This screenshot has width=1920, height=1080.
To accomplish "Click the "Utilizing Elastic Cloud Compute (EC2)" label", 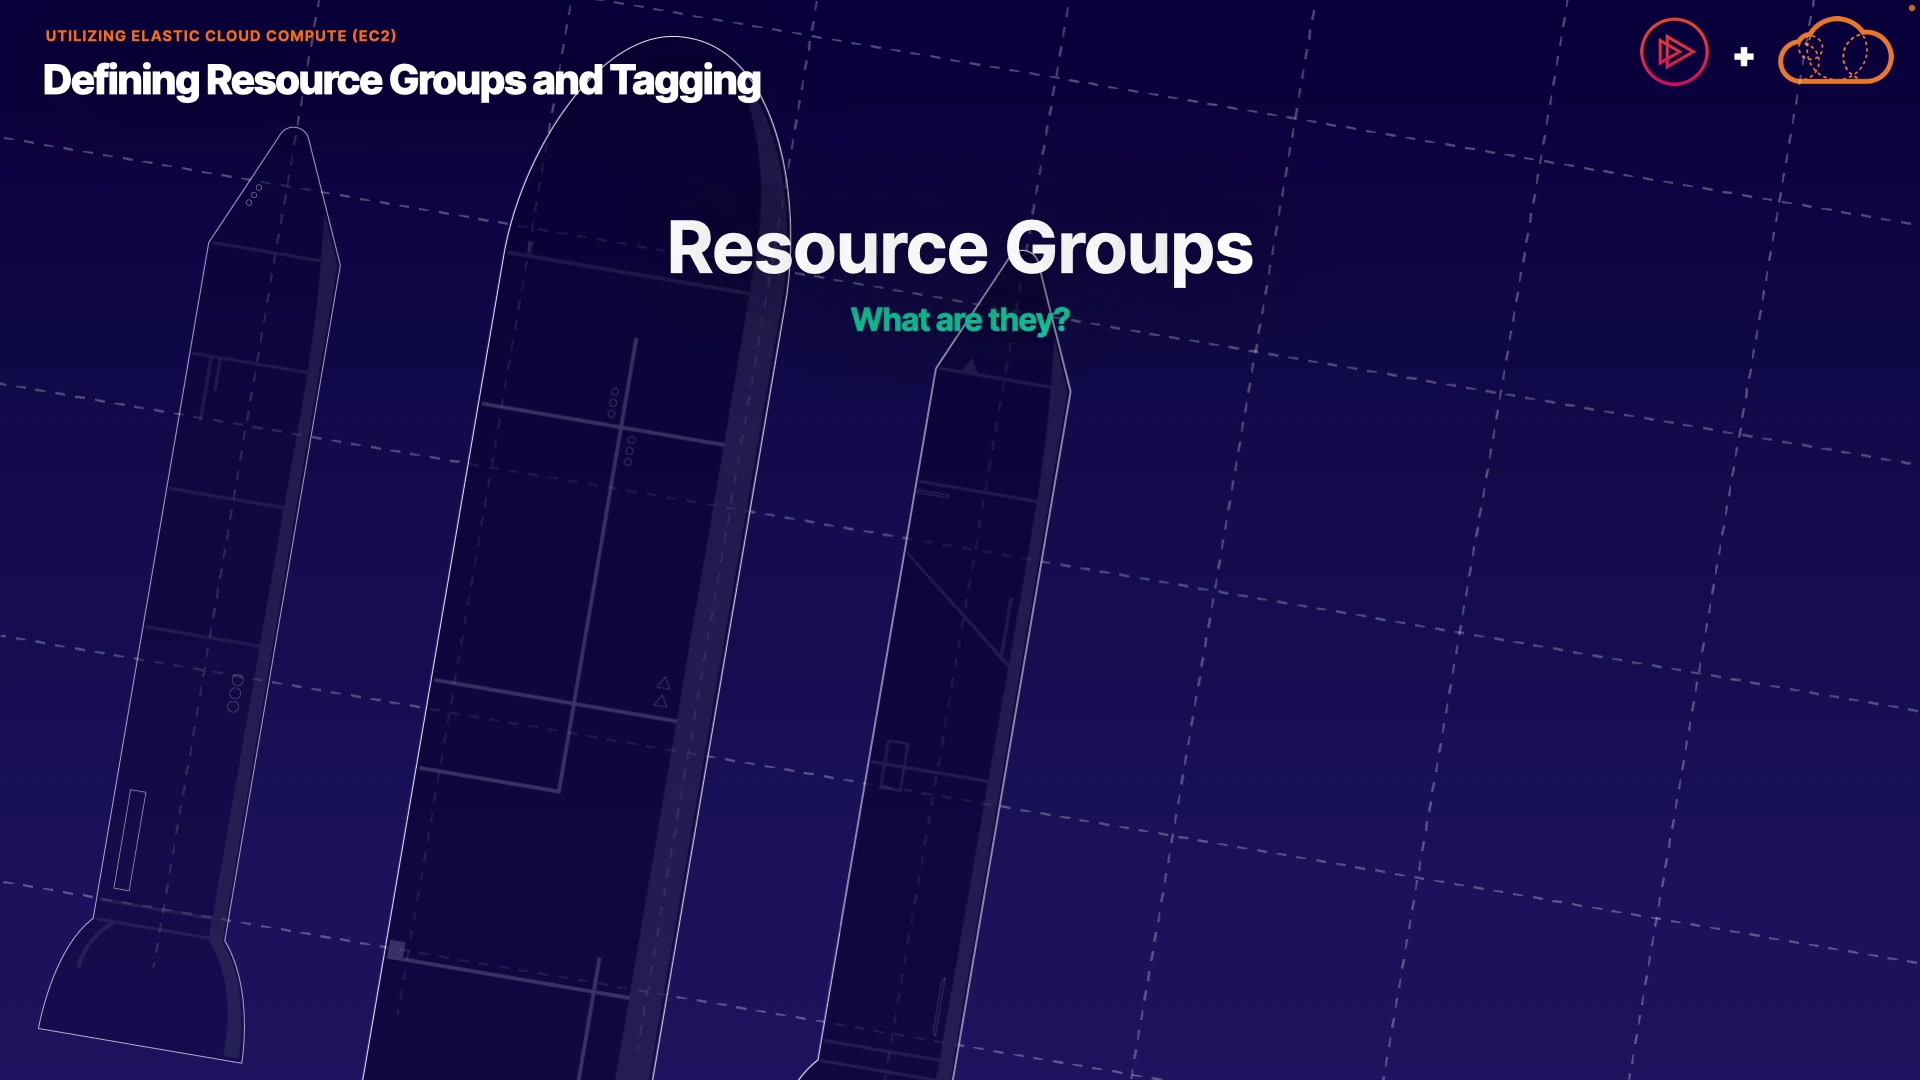I will click(x=221, y=36).
